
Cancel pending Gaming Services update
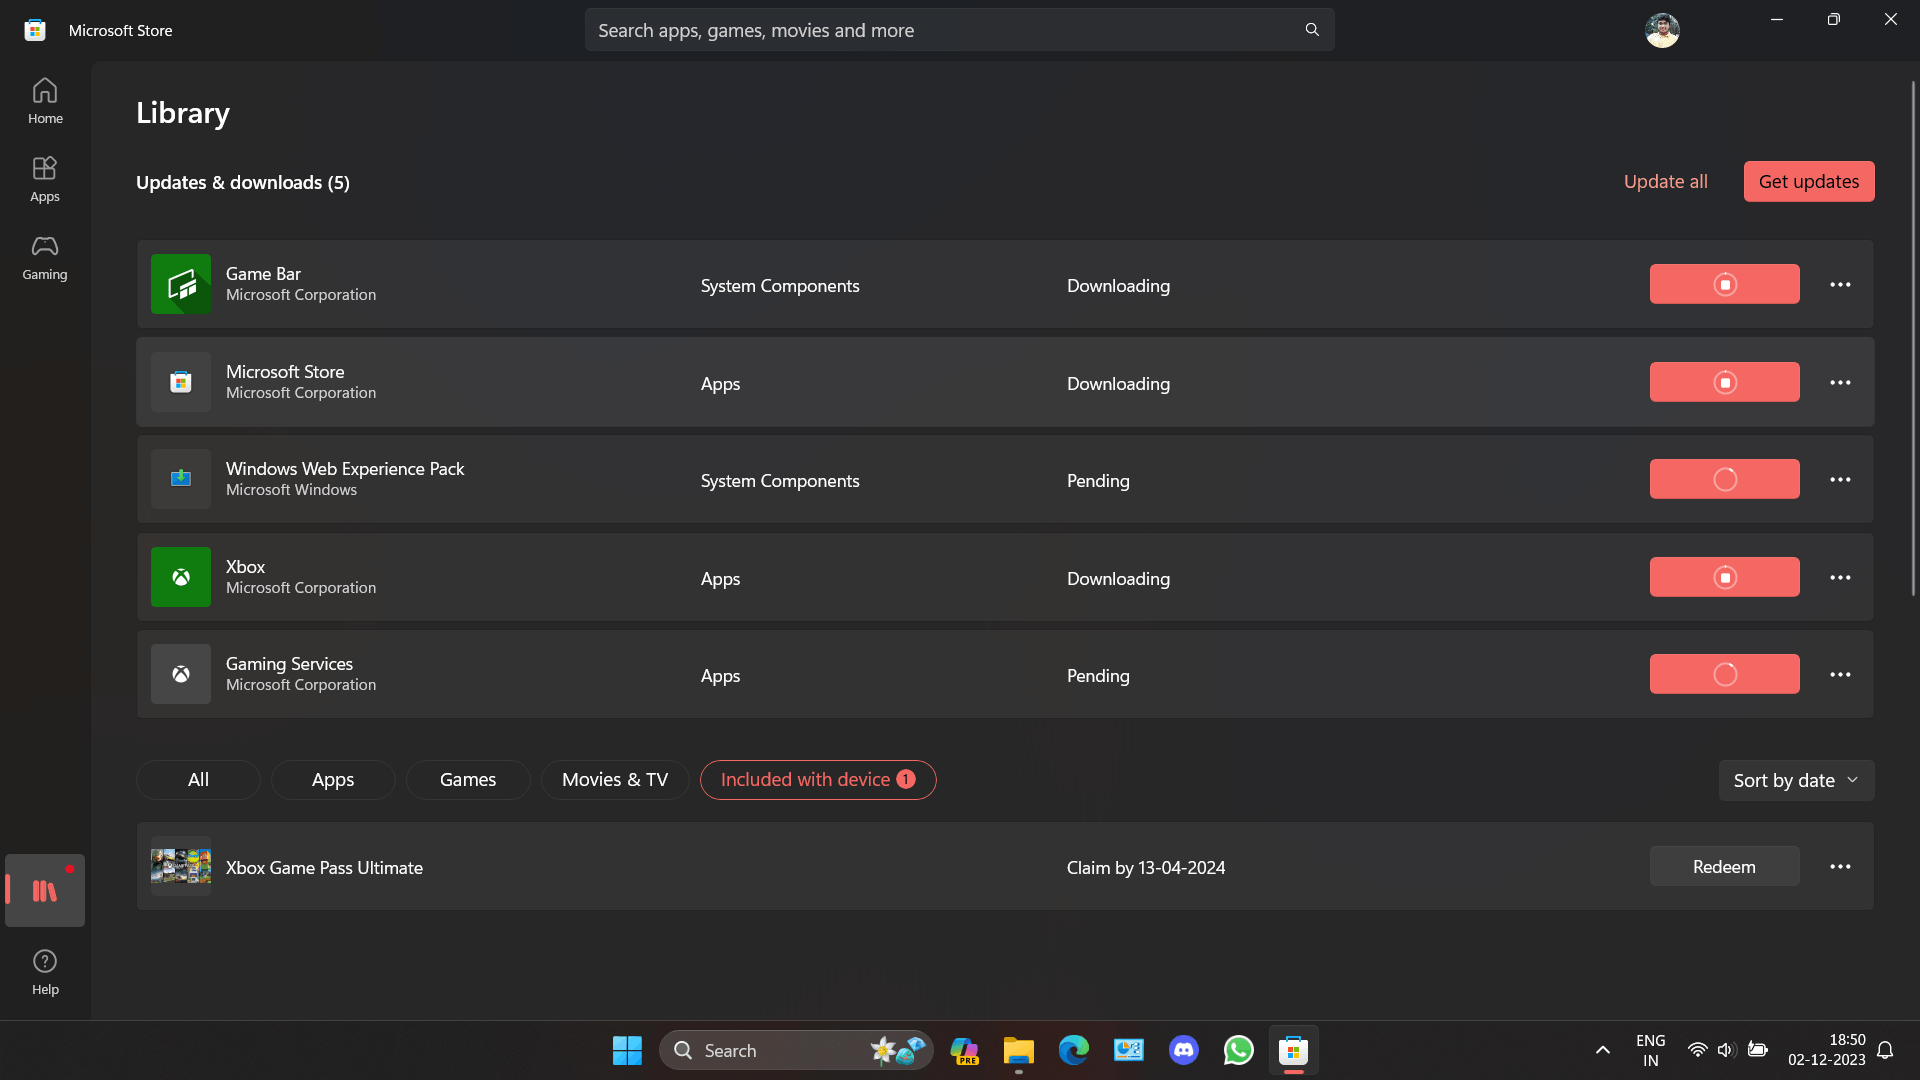[1725, 674]
